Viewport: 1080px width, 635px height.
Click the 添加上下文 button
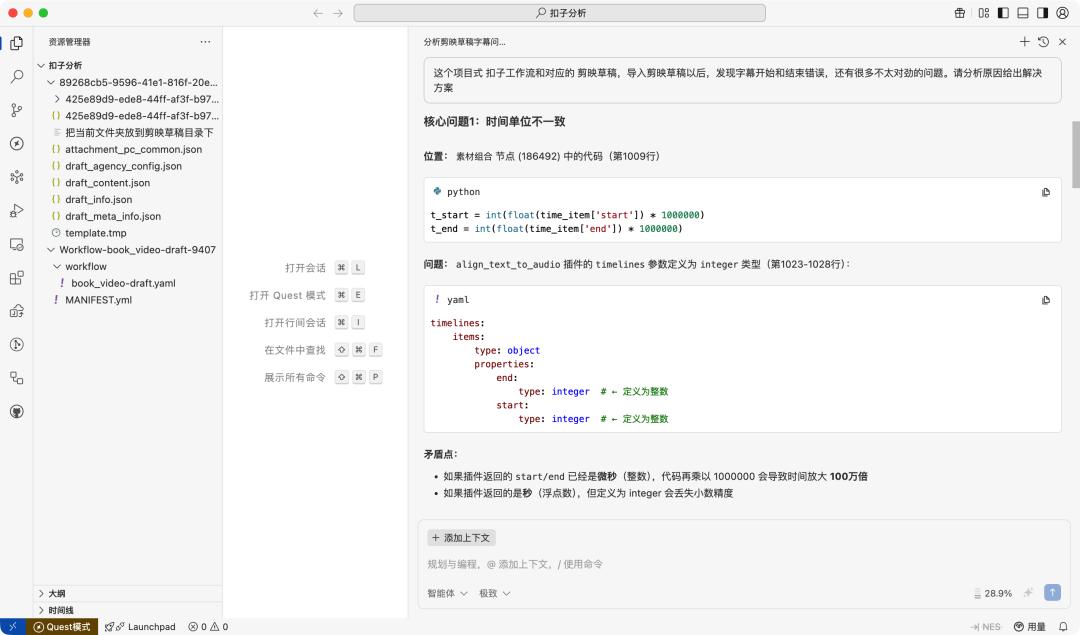pyautogui.click(x=461, y=538)
